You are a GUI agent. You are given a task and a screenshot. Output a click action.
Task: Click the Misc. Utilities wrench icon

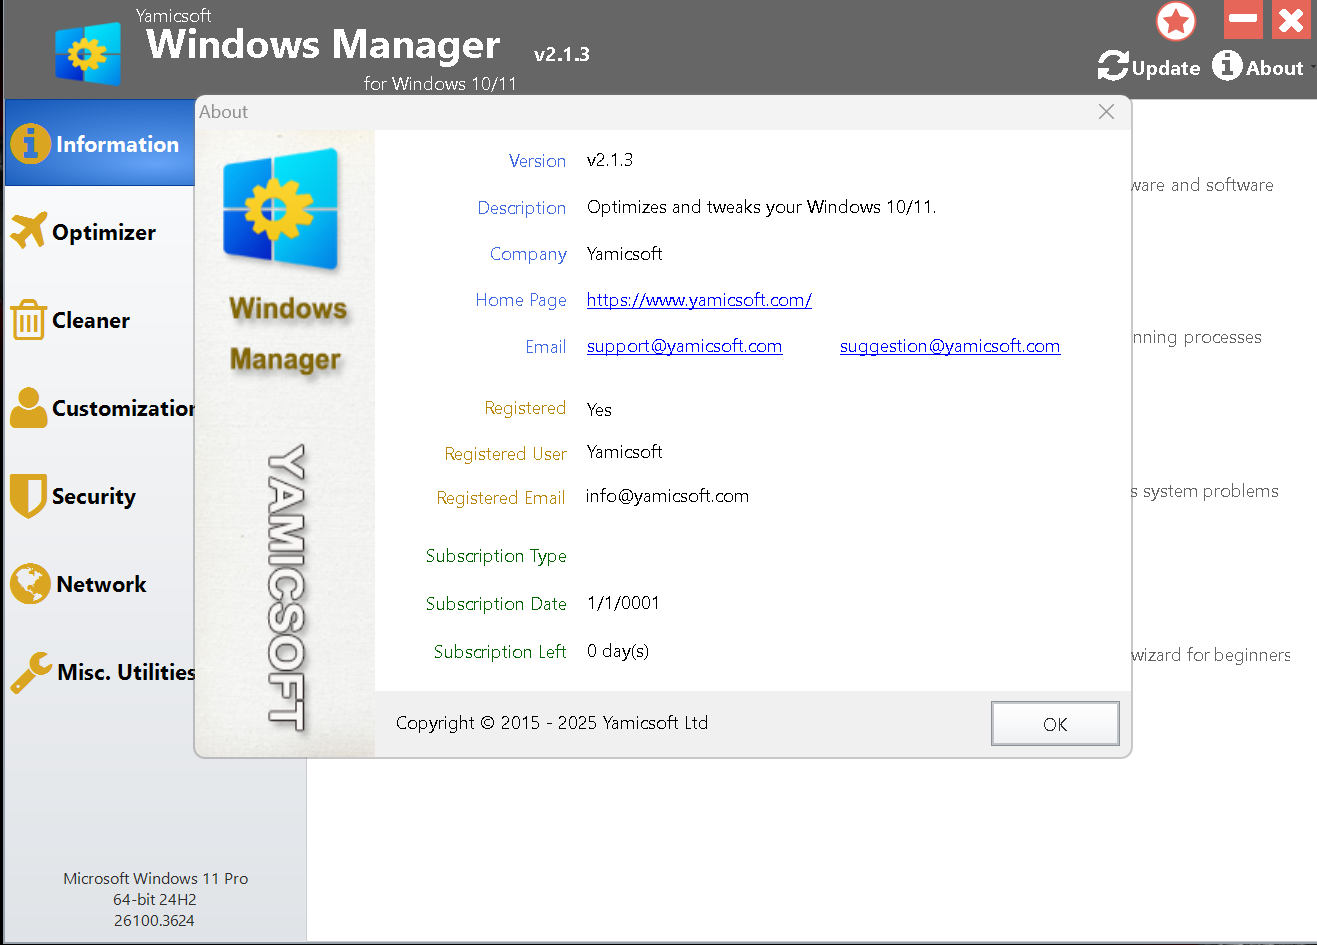31,672
